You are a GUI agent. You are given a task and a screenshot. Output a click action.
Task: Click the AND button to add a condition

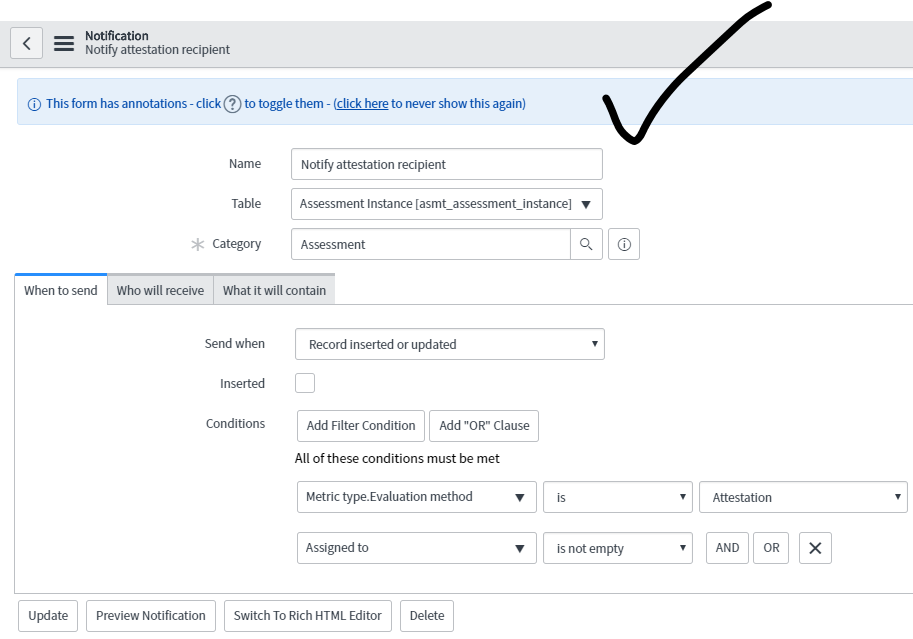click(x=727, y=547)
